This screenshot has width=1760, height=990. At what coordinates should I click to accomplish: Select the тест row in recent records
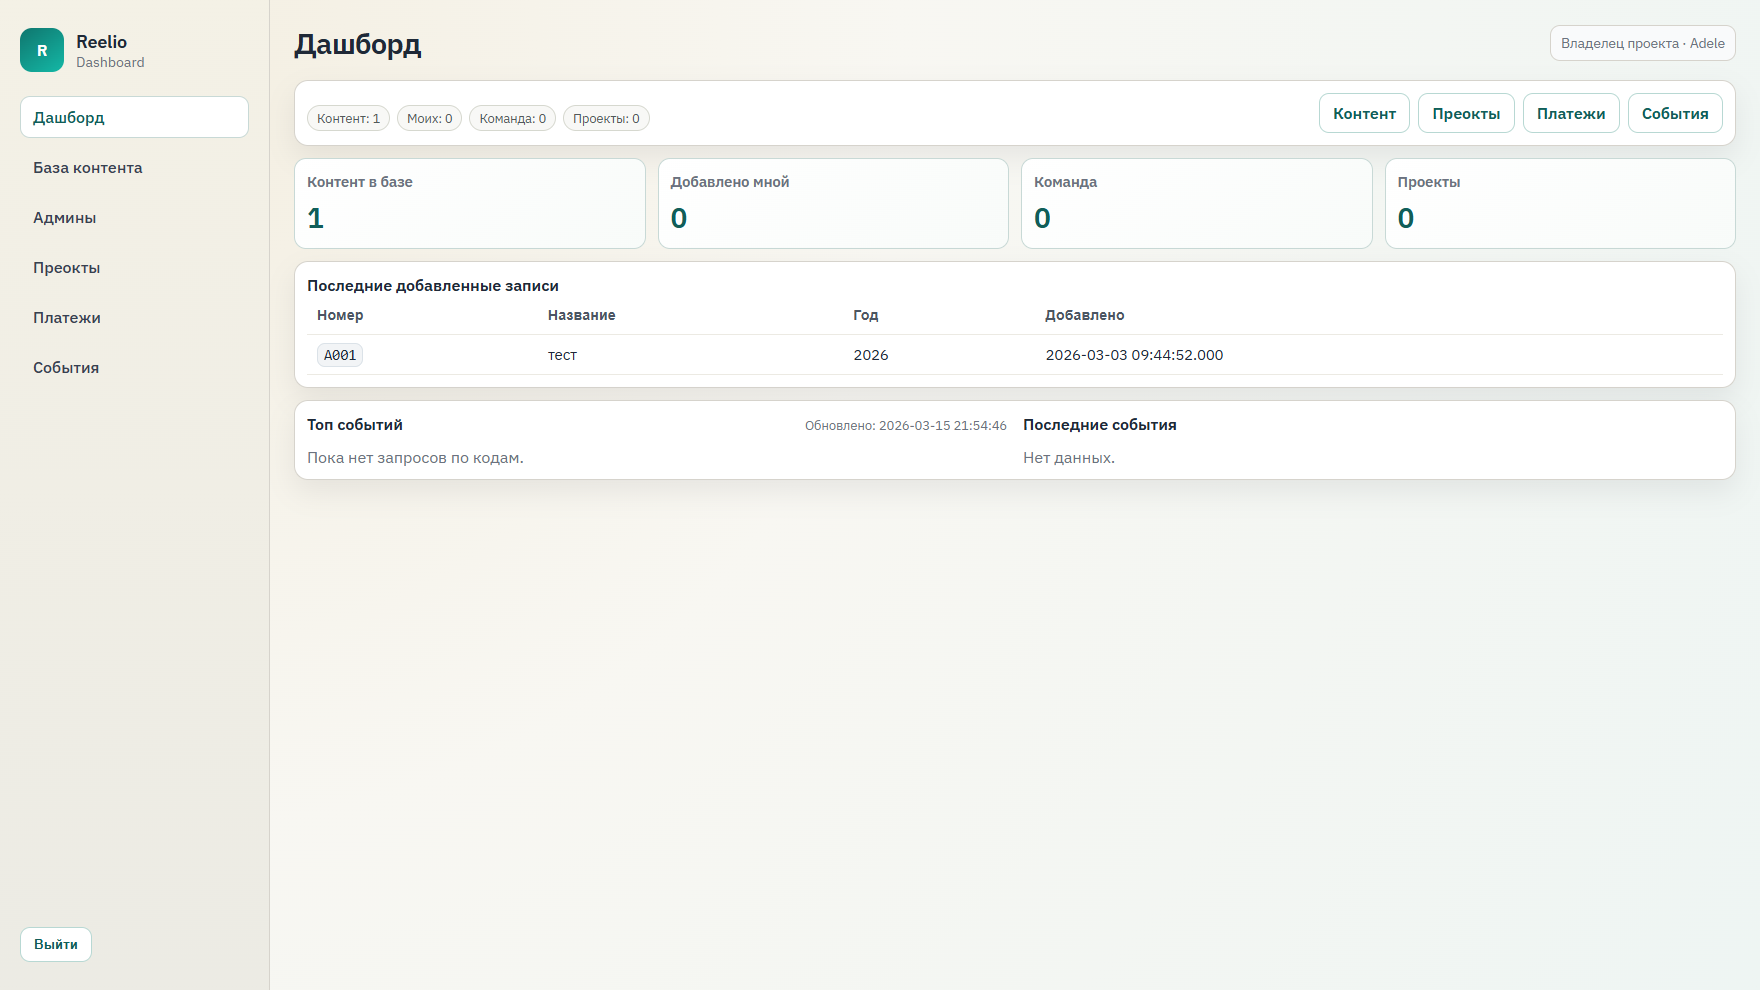point(563,354)
